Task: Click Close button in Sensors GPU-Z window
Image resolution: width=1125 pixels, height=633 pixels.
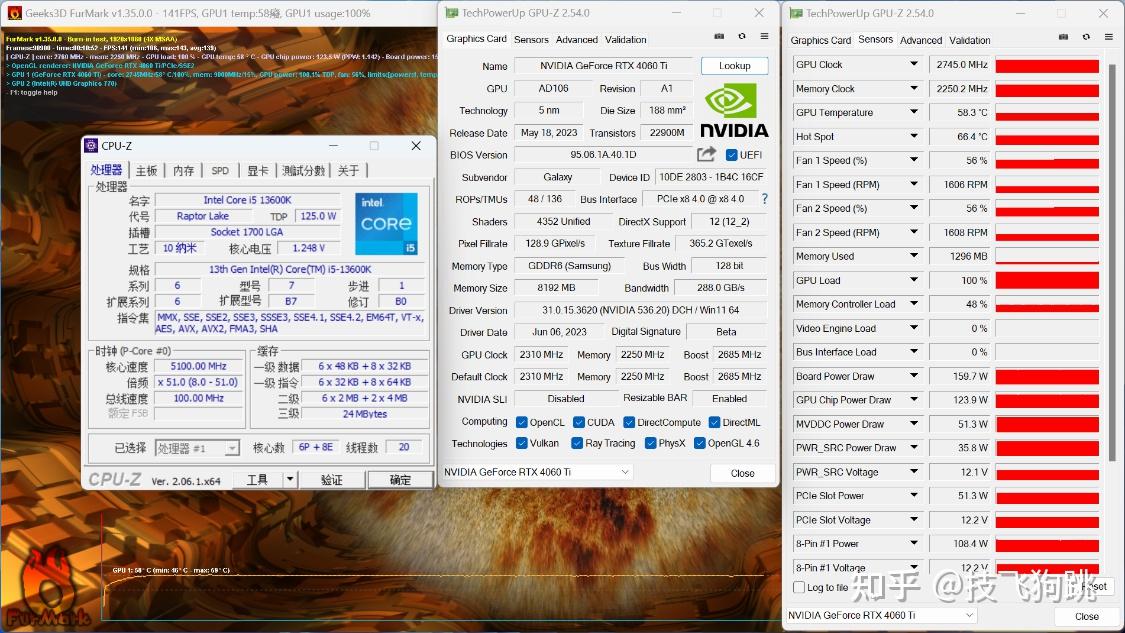Action: point(1086,616)
